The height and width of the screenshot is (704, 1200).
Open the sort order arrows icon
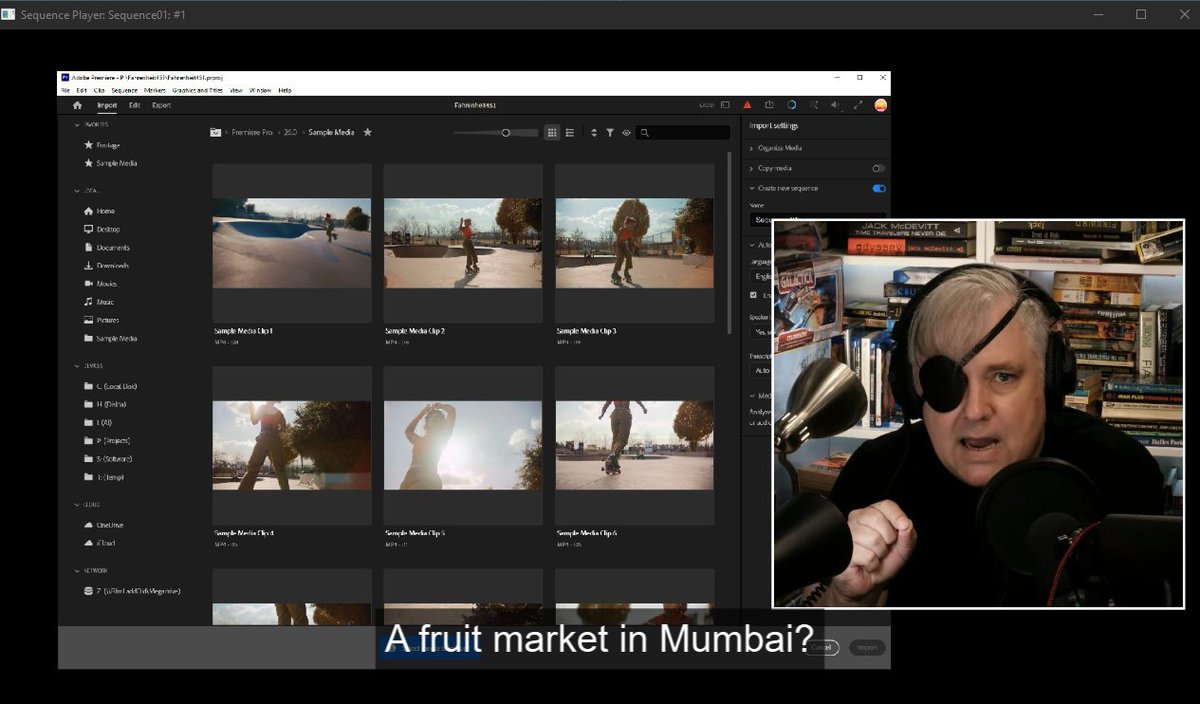coord(594,132)
